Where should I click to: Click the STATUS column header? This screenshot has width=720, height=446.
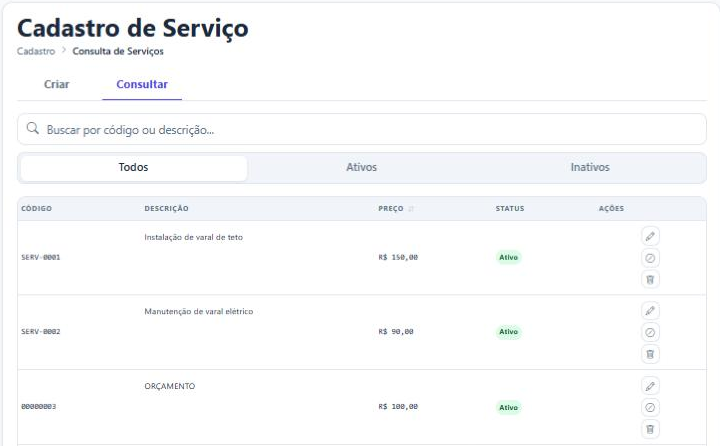pos(510,209)
